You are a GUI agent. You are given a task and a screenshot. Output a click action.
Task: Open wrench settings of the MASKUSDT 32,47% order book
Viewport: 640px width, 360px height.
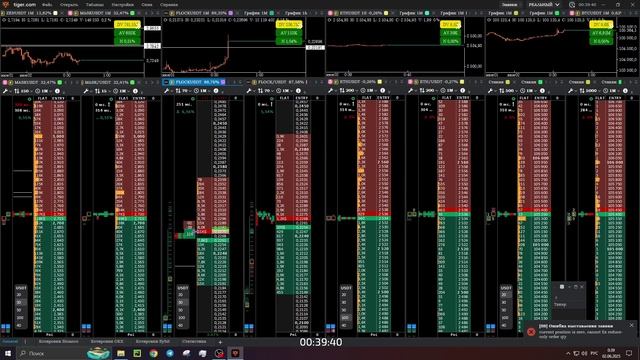5,91
